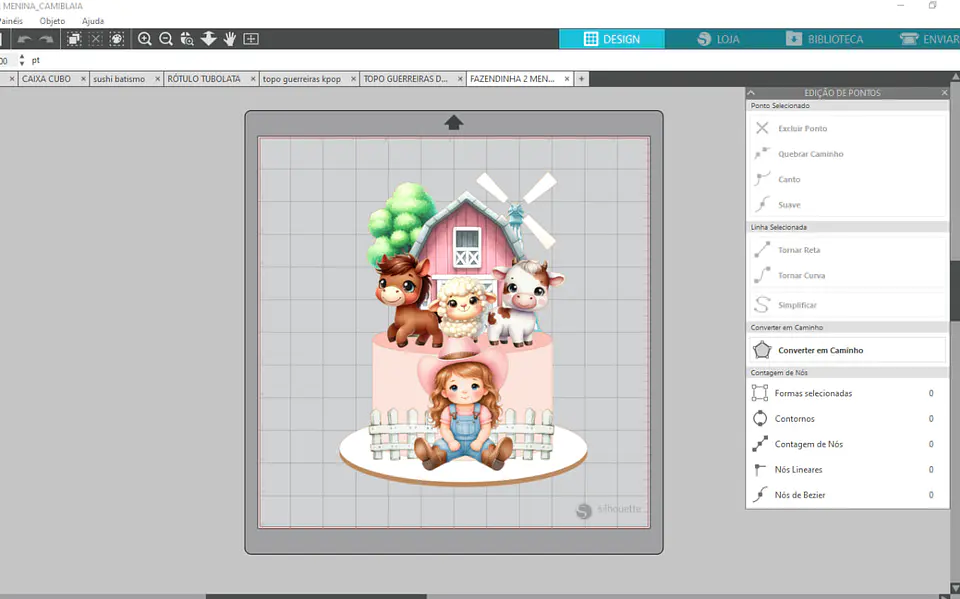Open the ENVIAR send tab
The height and width of the screenshot is (599, 960).
(x=929, y=39)
